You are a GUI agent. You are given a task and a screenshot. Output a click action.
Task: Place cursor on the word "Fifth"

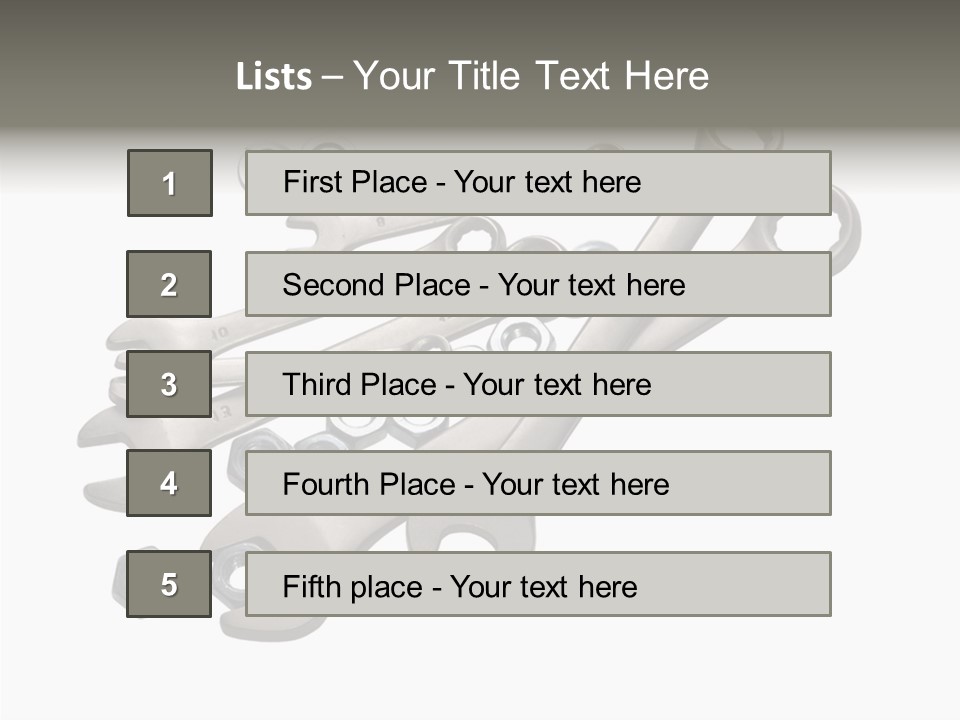311,586
